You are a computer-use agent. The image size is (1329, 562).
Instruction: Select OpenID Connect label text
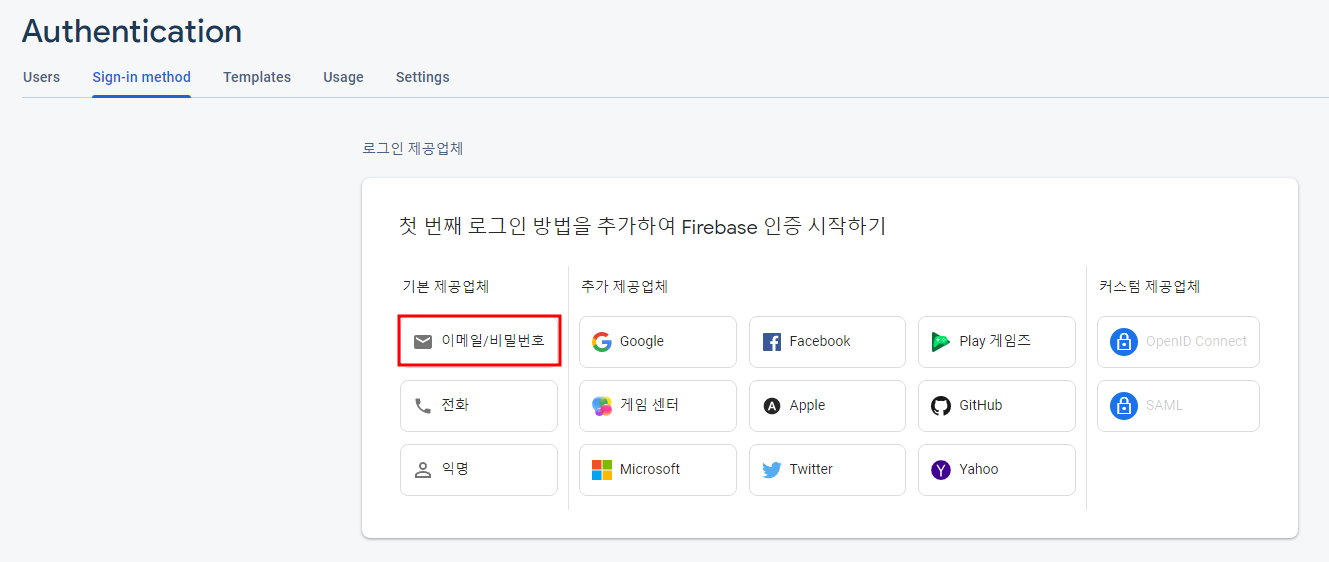(1196, 342)
